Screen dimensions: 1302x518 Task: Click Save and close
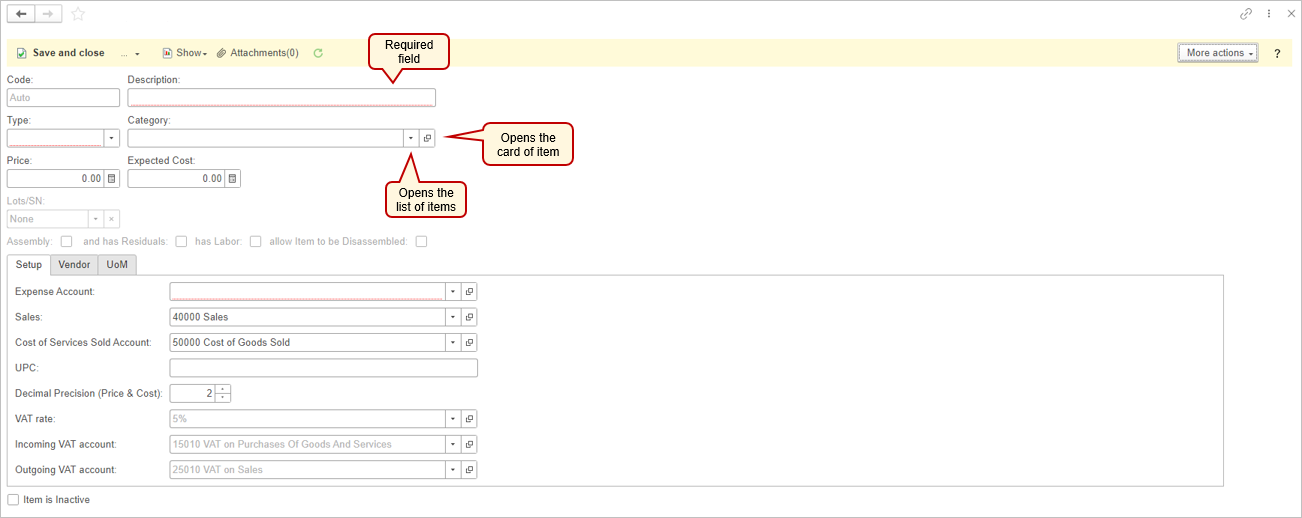tap(60, 53)
